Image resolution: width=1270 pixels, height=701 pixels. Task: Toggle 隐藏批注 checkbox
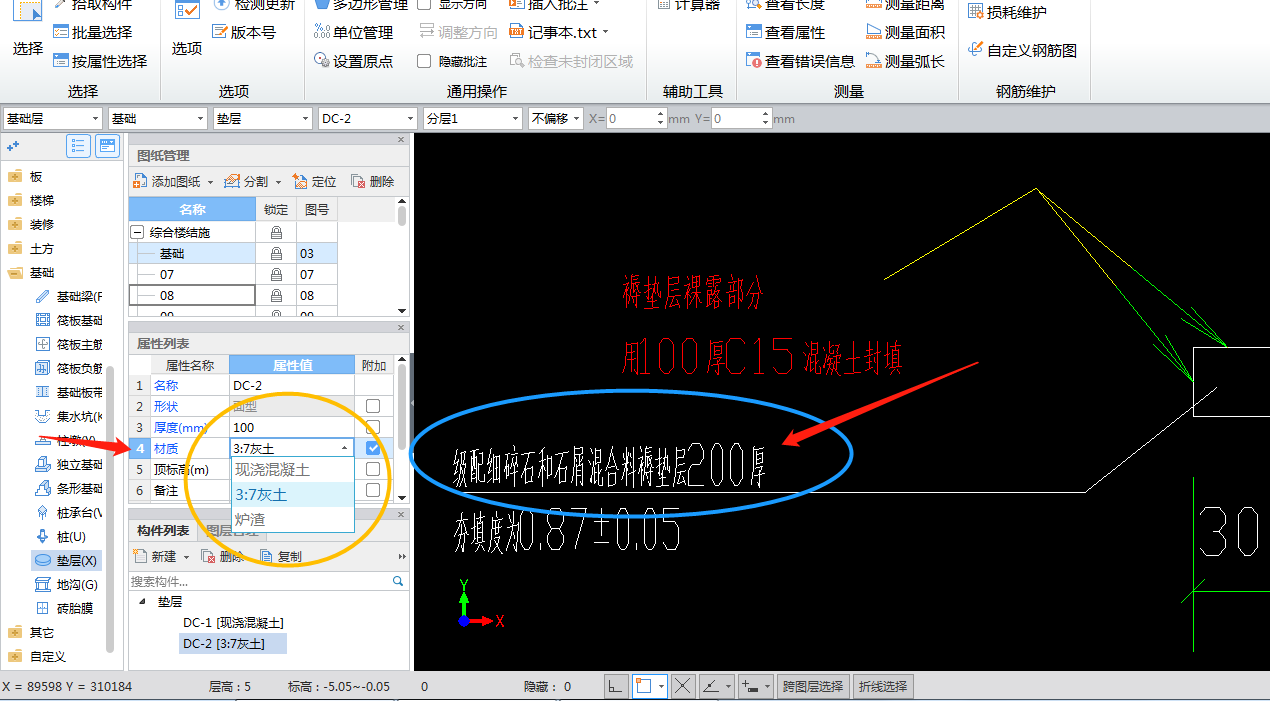pyautogui.click(x=424, y=61)
